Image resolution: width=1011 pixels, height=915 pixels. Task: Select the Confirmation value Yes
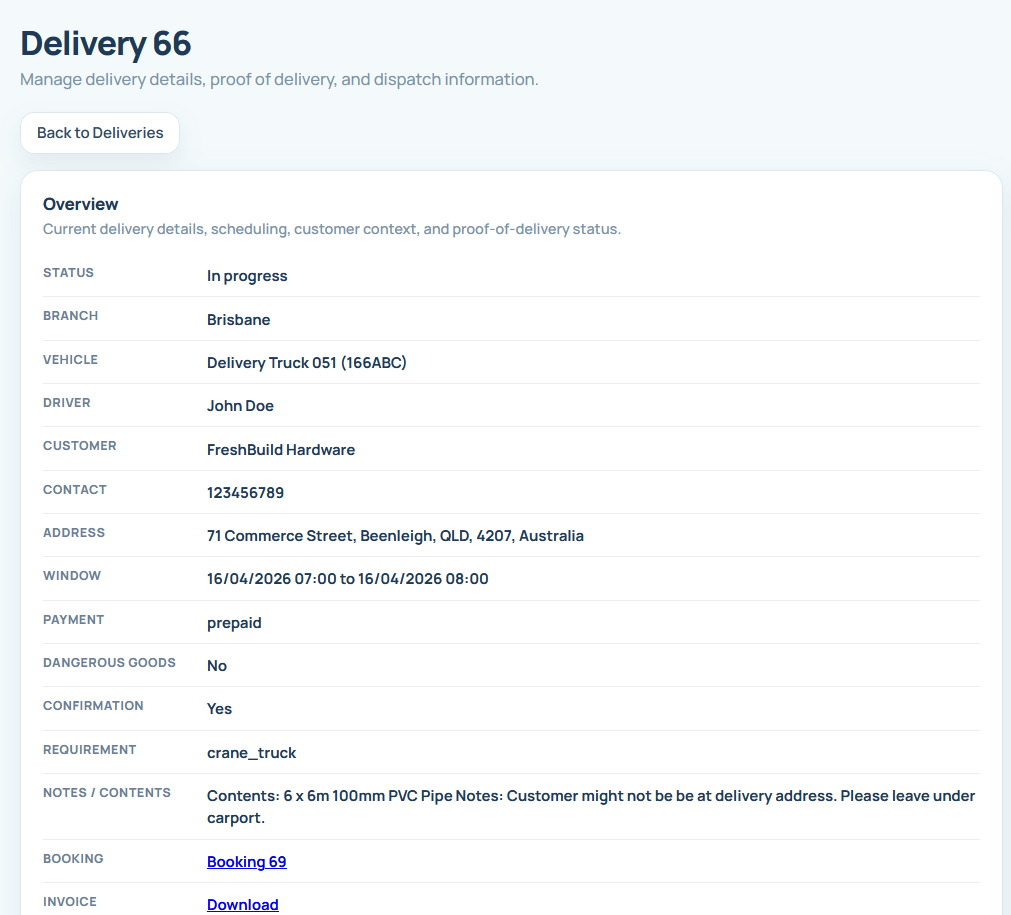point(219,708)
